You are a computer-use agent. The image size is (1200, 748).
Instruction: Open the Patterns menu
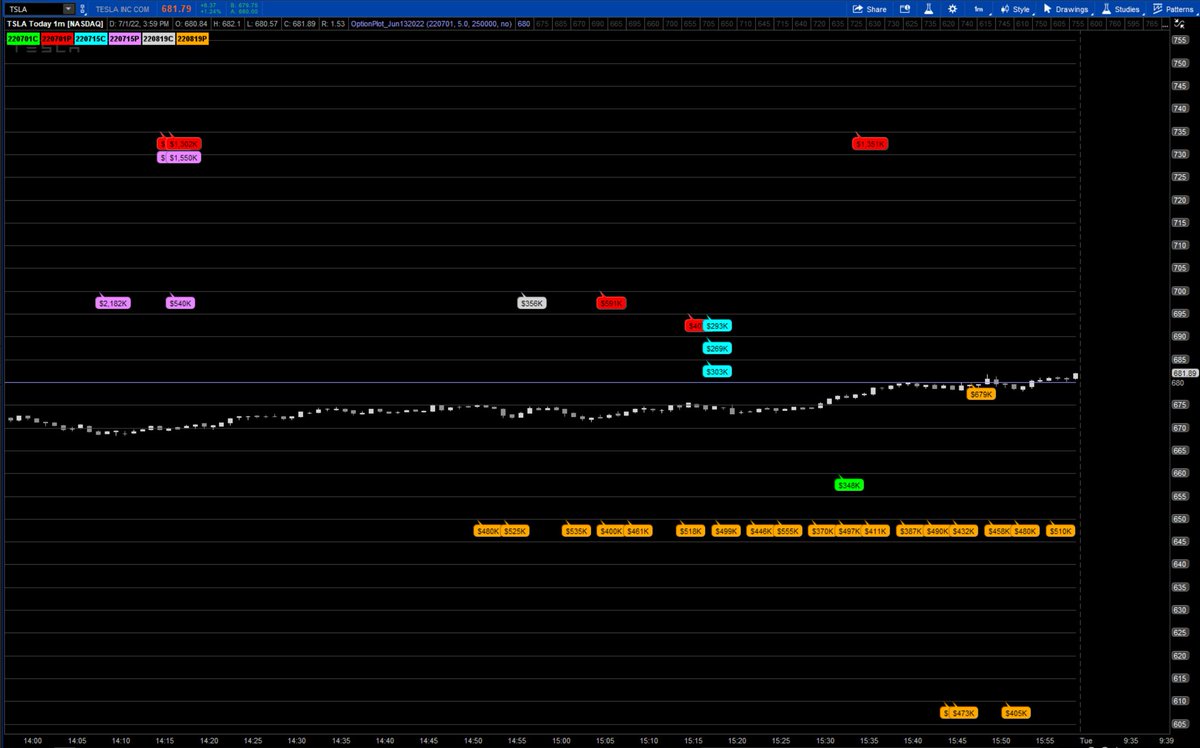point(1172,9)
